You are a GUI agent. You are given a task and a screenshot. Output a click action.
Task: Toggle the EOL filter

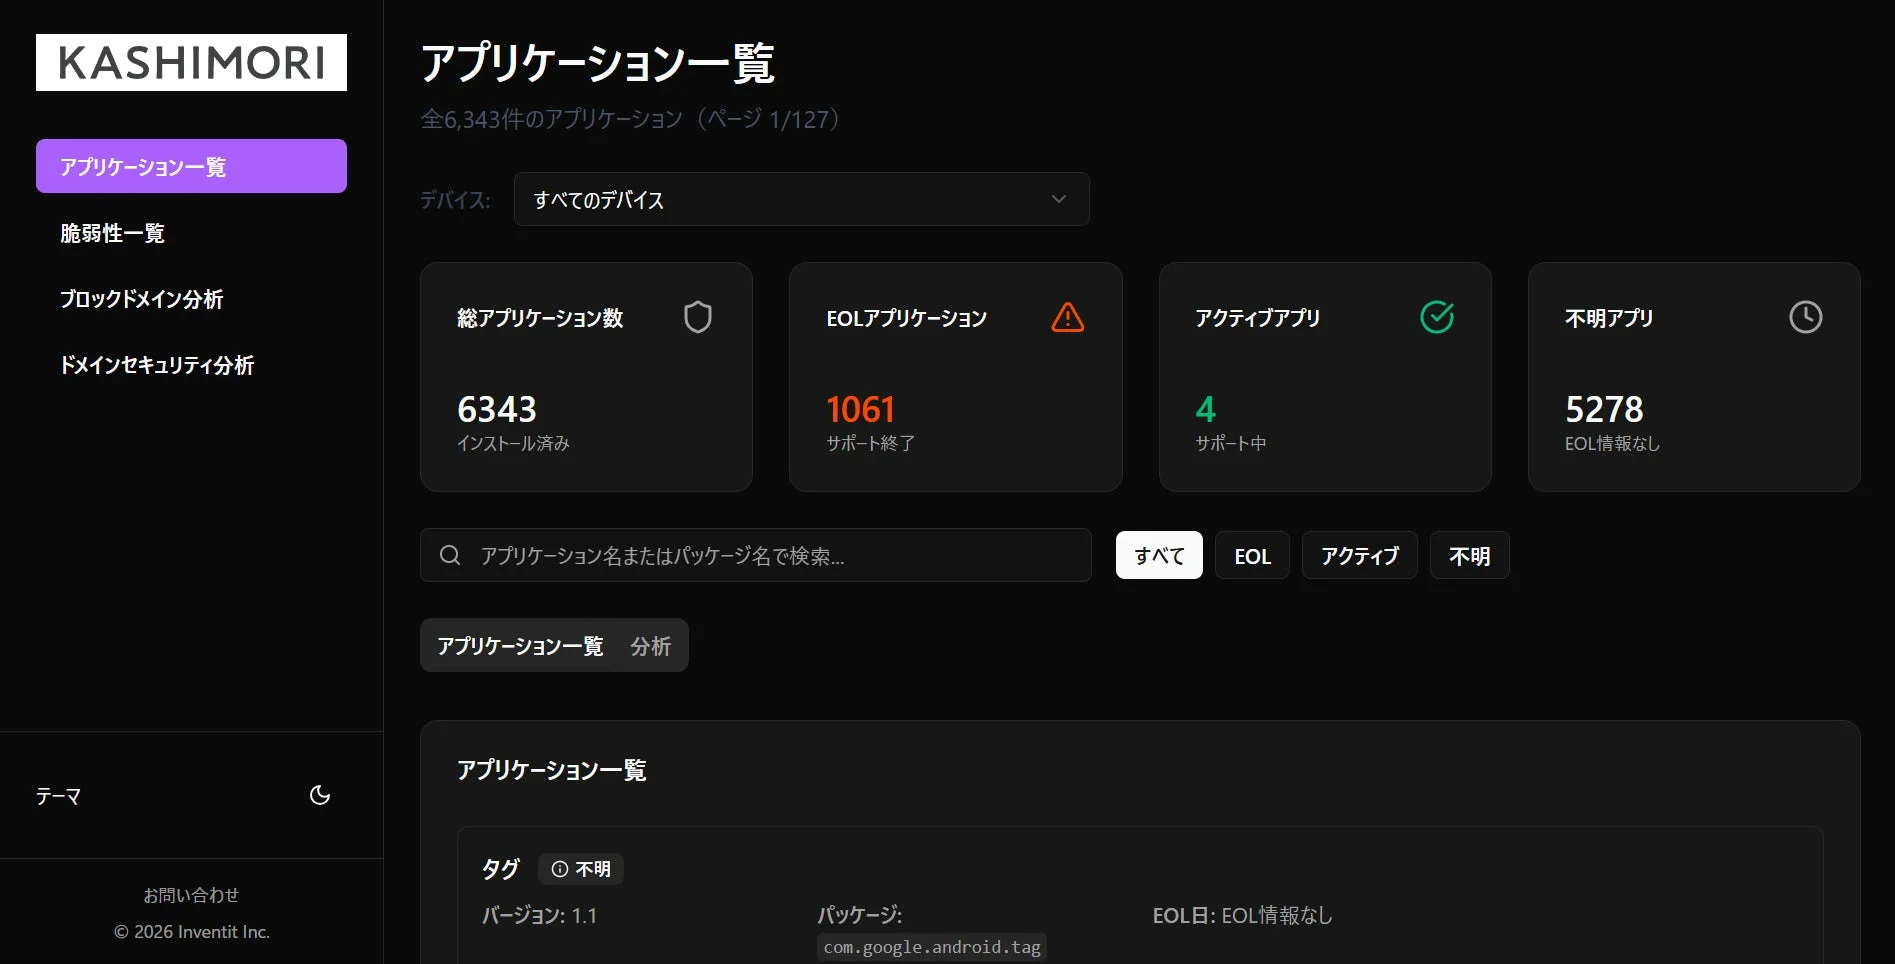1251,555
